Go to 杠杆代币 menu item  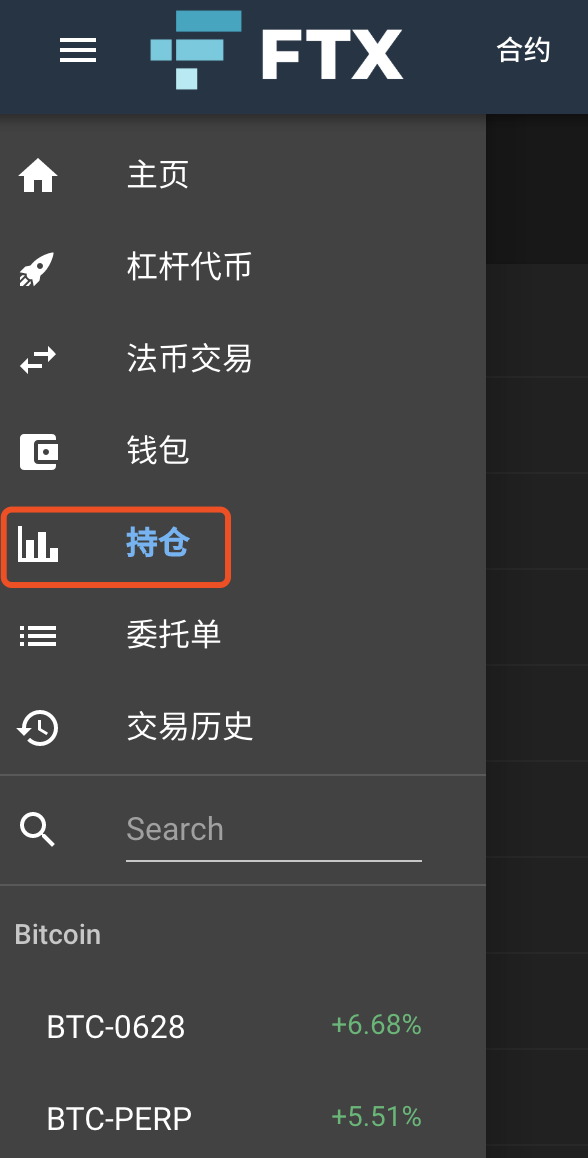click(x=189, y=267)
